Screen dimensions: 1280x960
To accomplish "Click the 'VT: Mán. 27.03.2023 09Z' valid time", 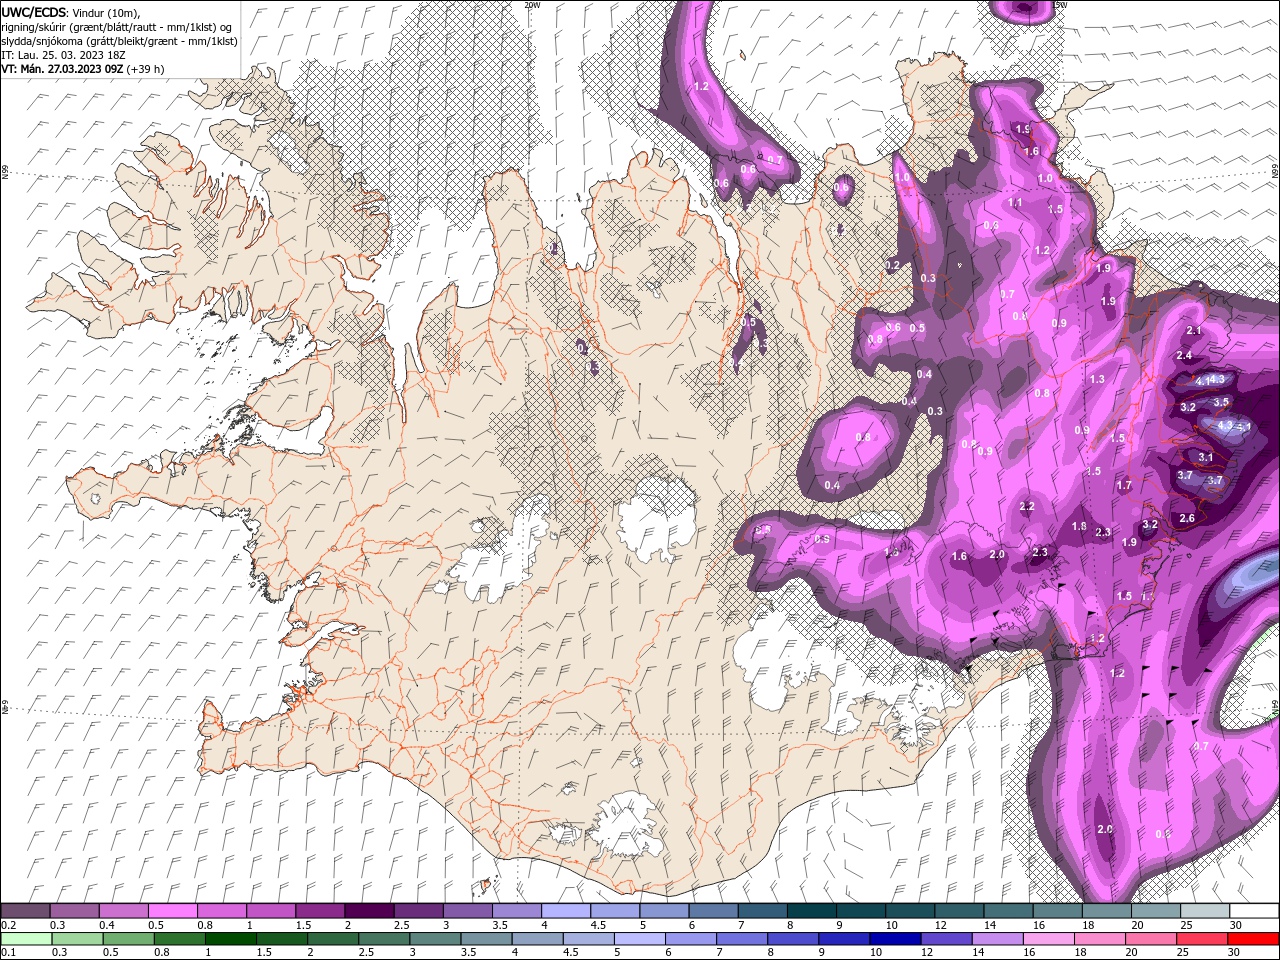I will tap(61, 69).
